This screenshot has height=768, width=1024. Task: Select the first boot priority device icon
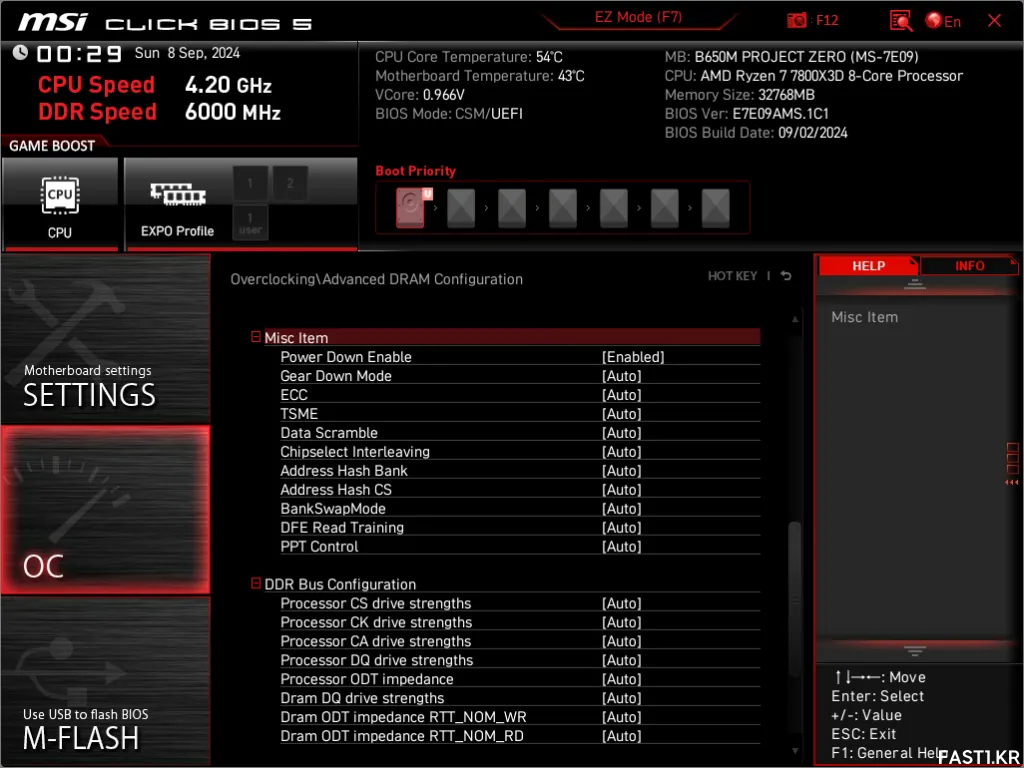click(x=411, y=208)
